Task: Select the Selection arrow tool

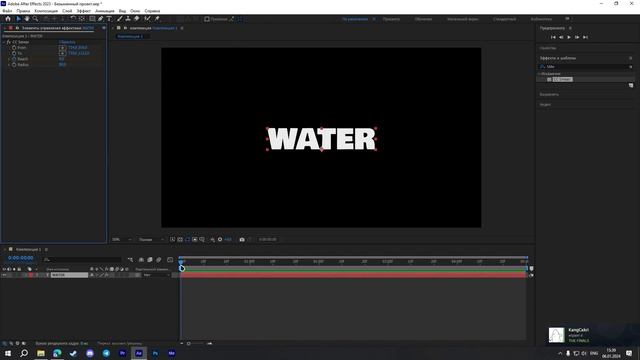Action: pos(18,19)
